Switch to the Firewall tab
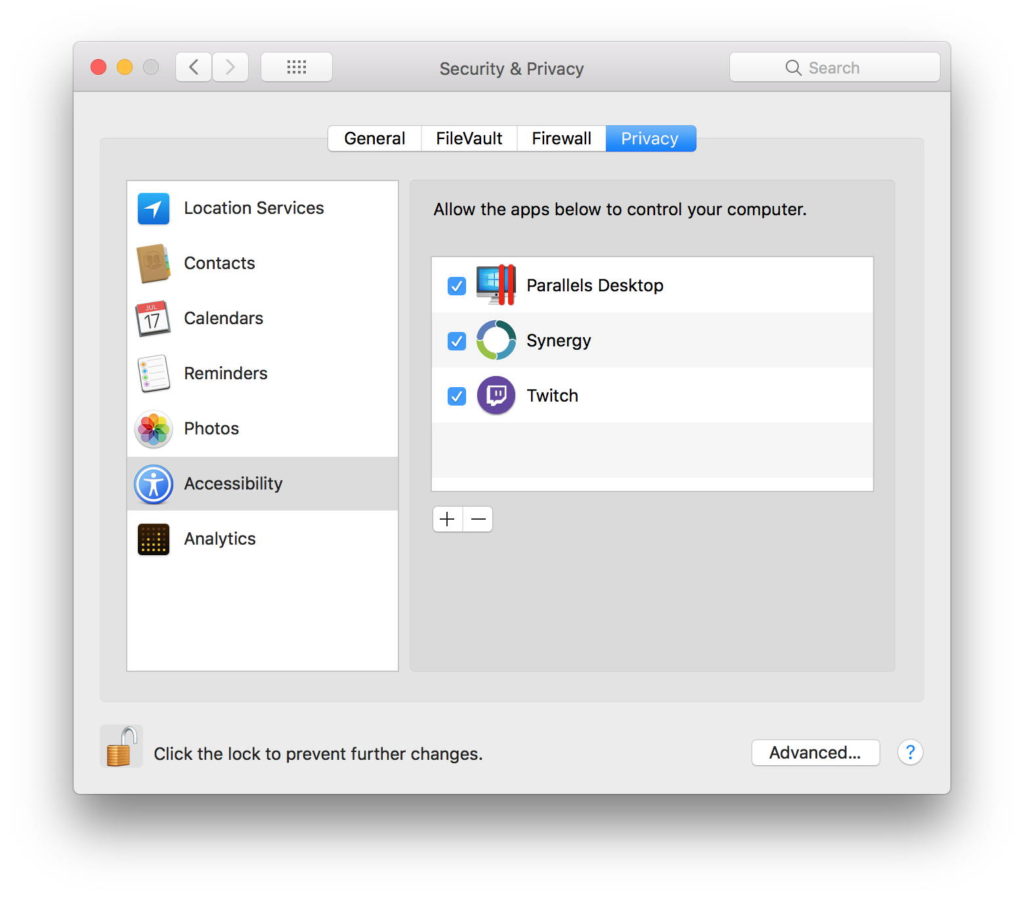Image resolution: width=1024 pixels, height=899 pixels. pos(561,139)
